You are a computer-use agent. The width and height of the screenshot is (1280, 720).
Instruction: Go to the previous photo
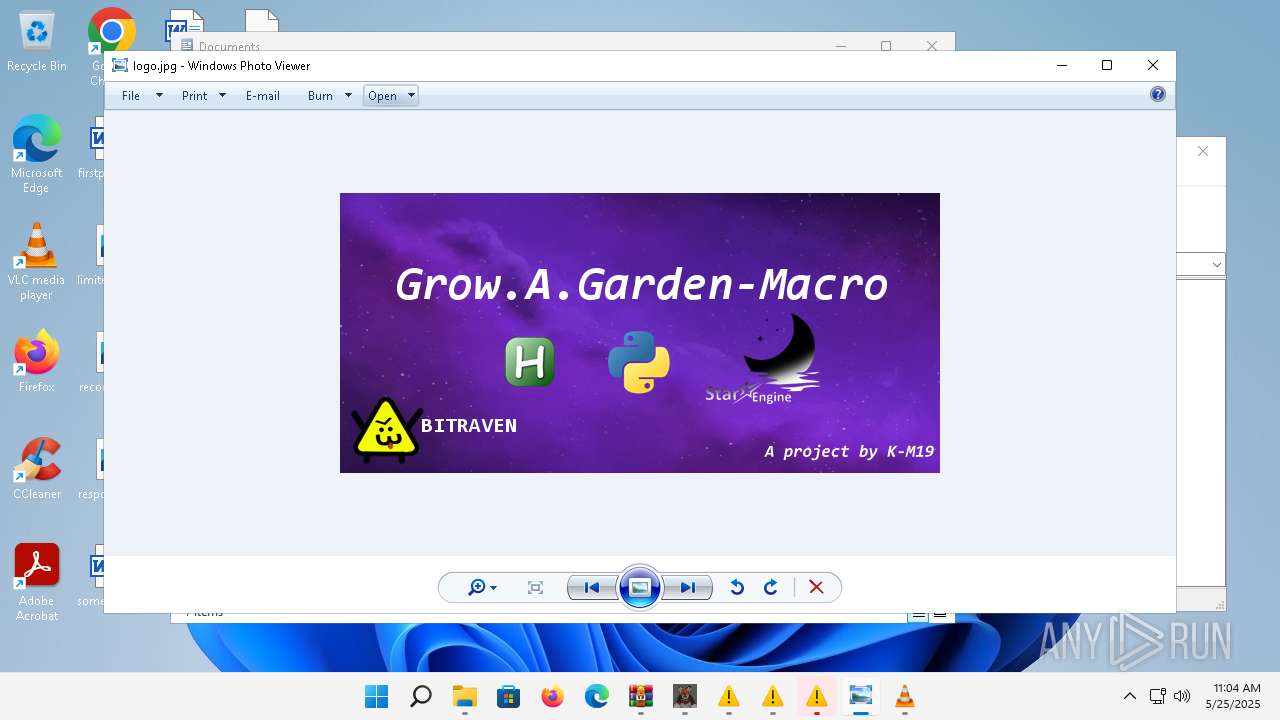coord(592,588)
